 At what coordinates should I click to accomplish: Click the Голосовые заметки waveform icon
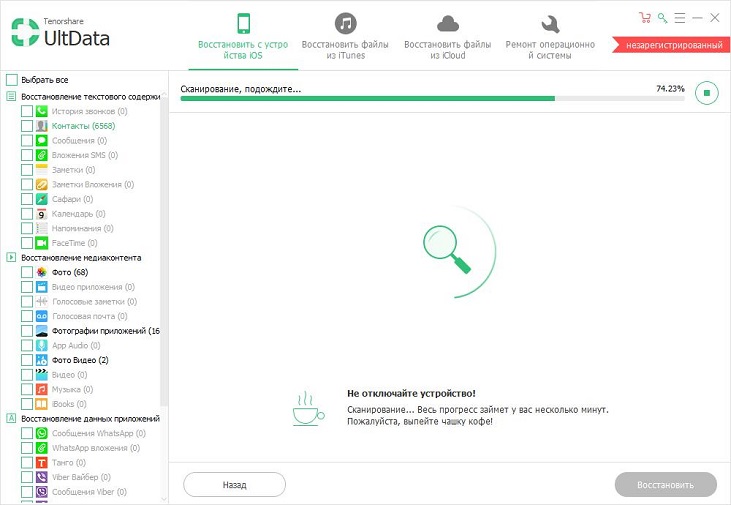(x=41, y=301)
